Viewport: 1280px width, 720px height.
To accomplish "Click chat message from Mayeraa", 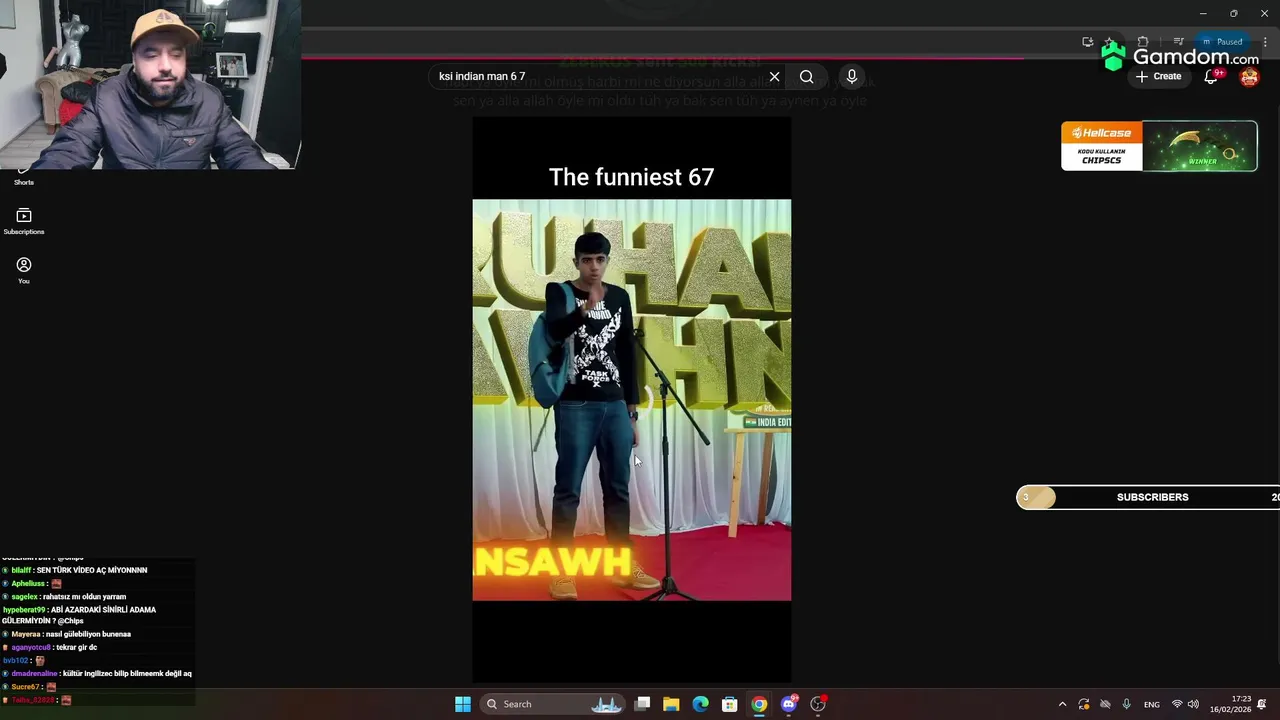I will click(67, 634).
